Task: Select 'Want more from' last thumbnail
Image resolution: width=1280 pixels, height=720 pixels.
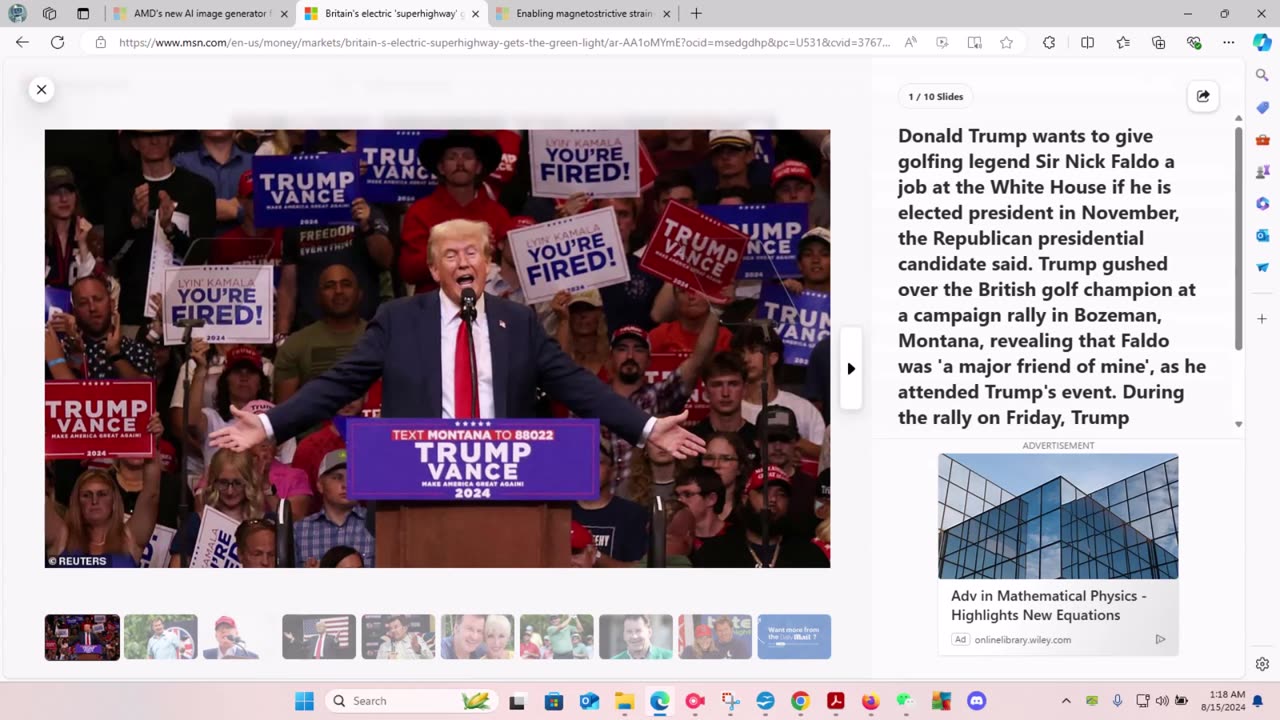Action: (x=794, y=637)
